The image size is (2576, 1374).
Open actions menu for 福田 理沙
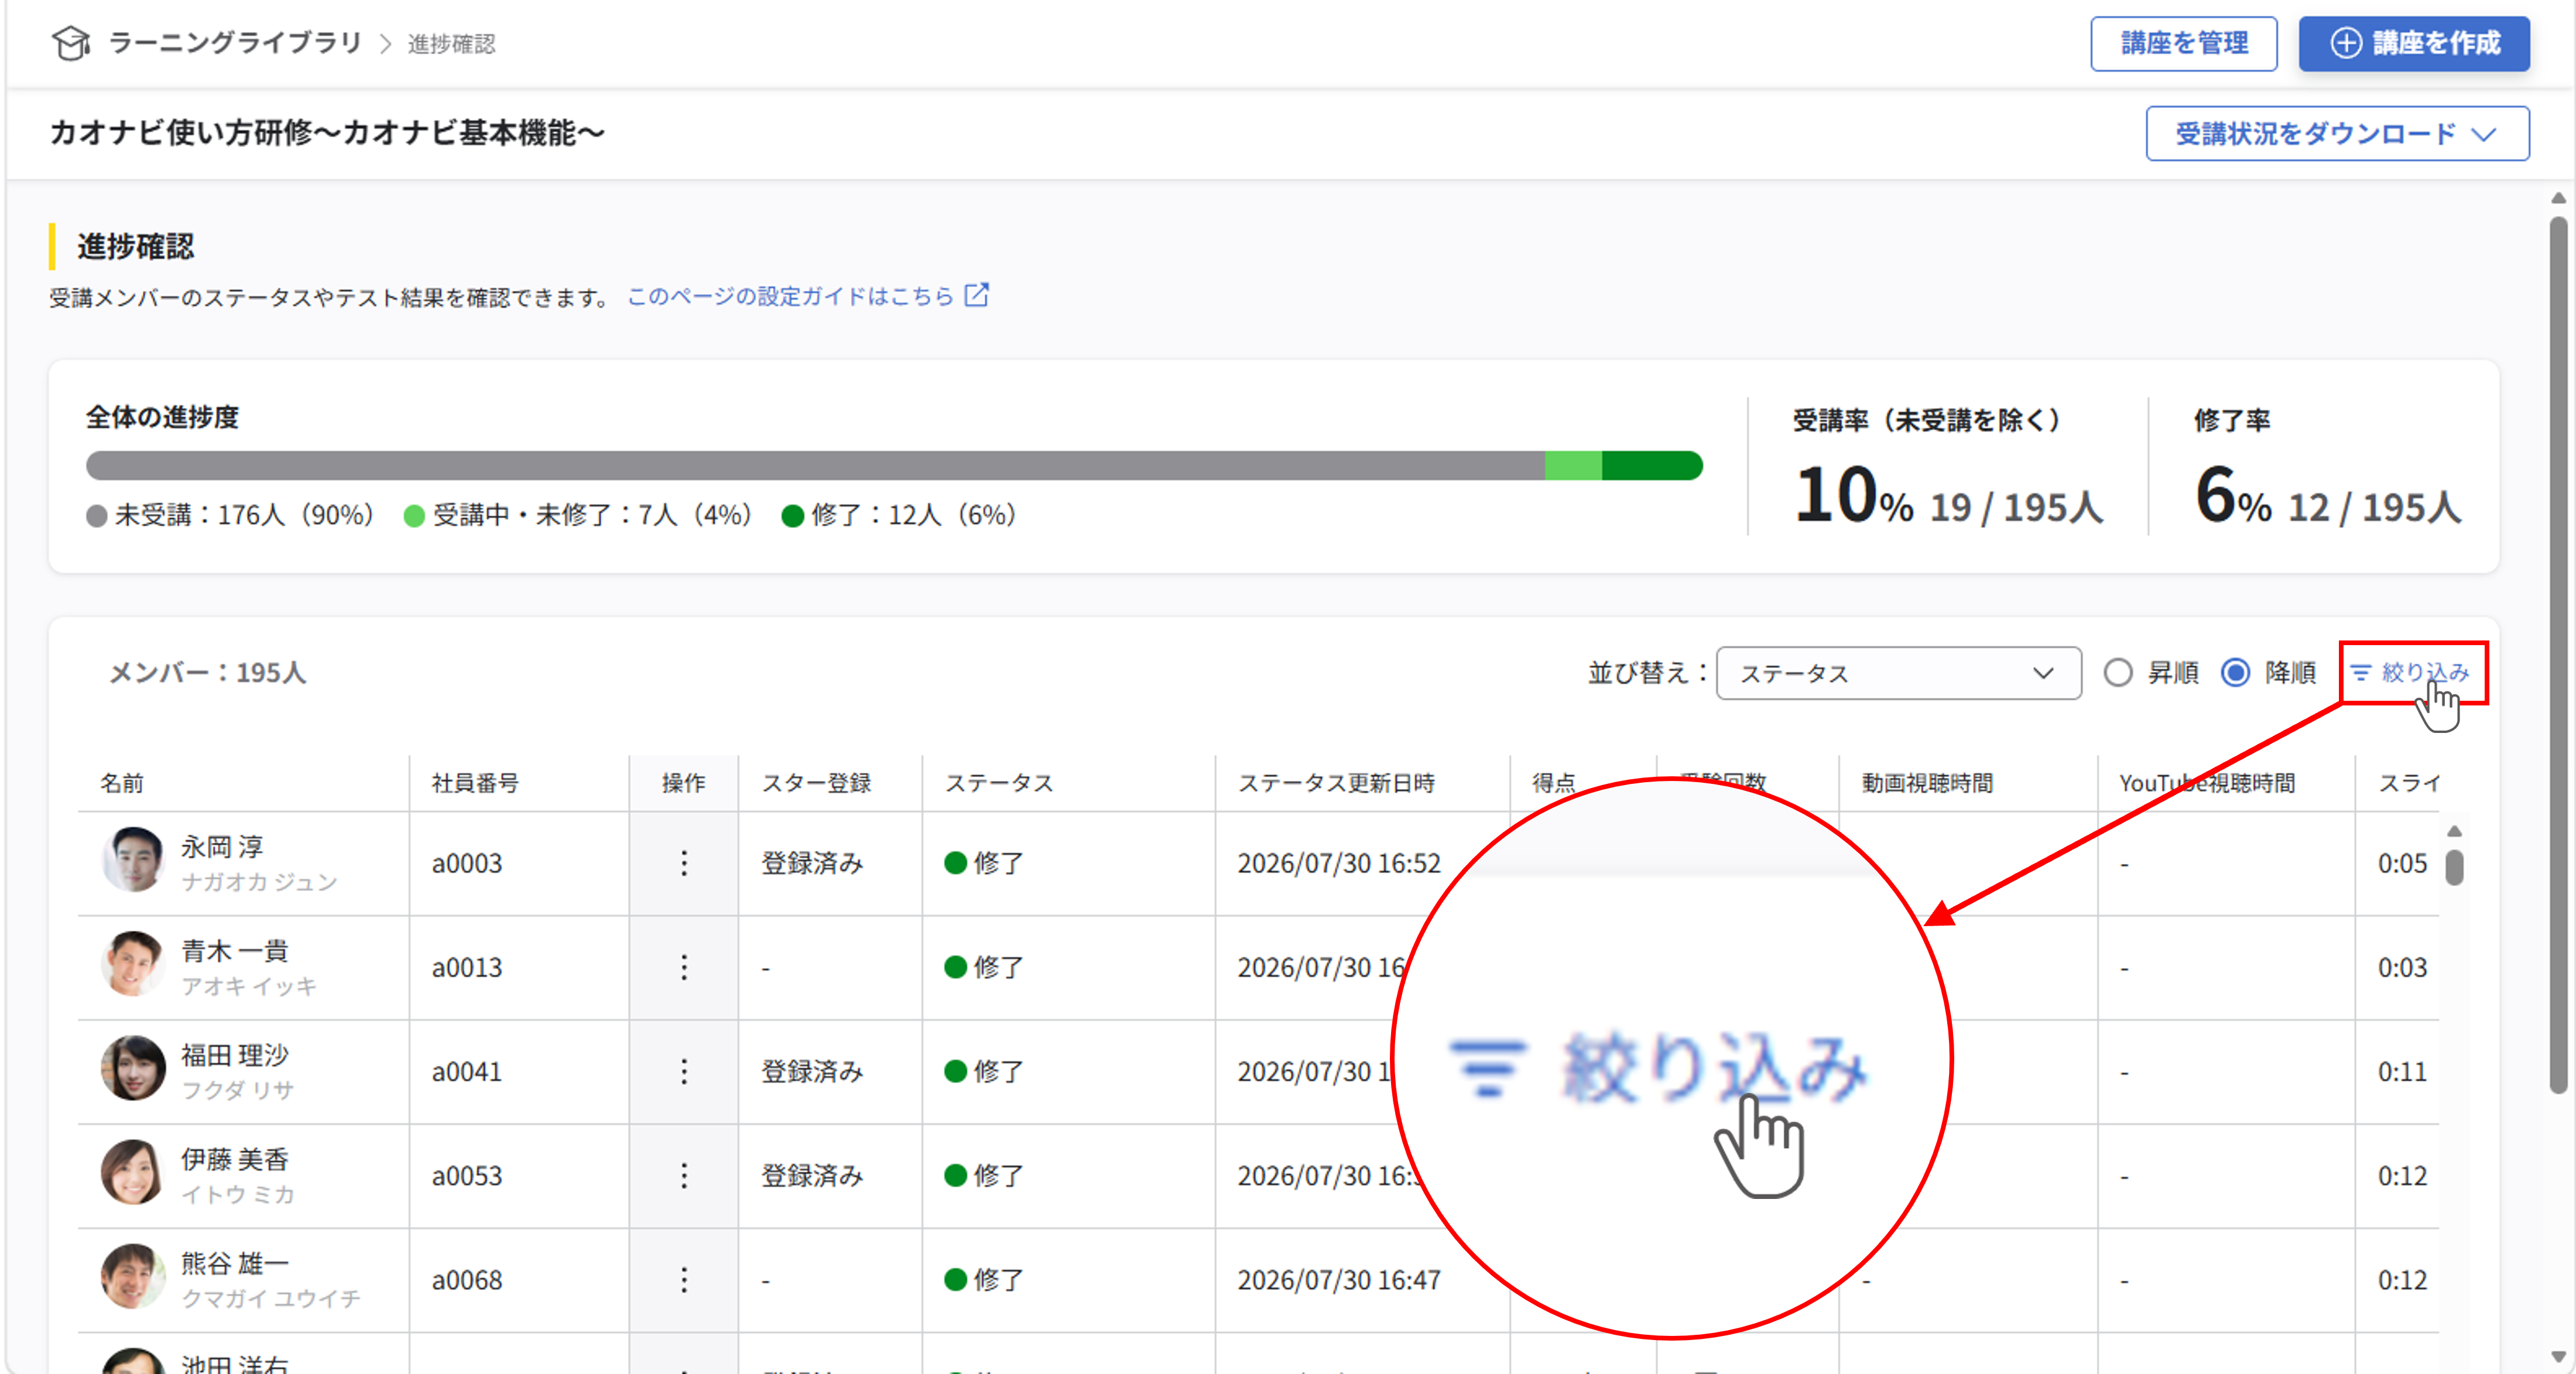click(684, 1071)
